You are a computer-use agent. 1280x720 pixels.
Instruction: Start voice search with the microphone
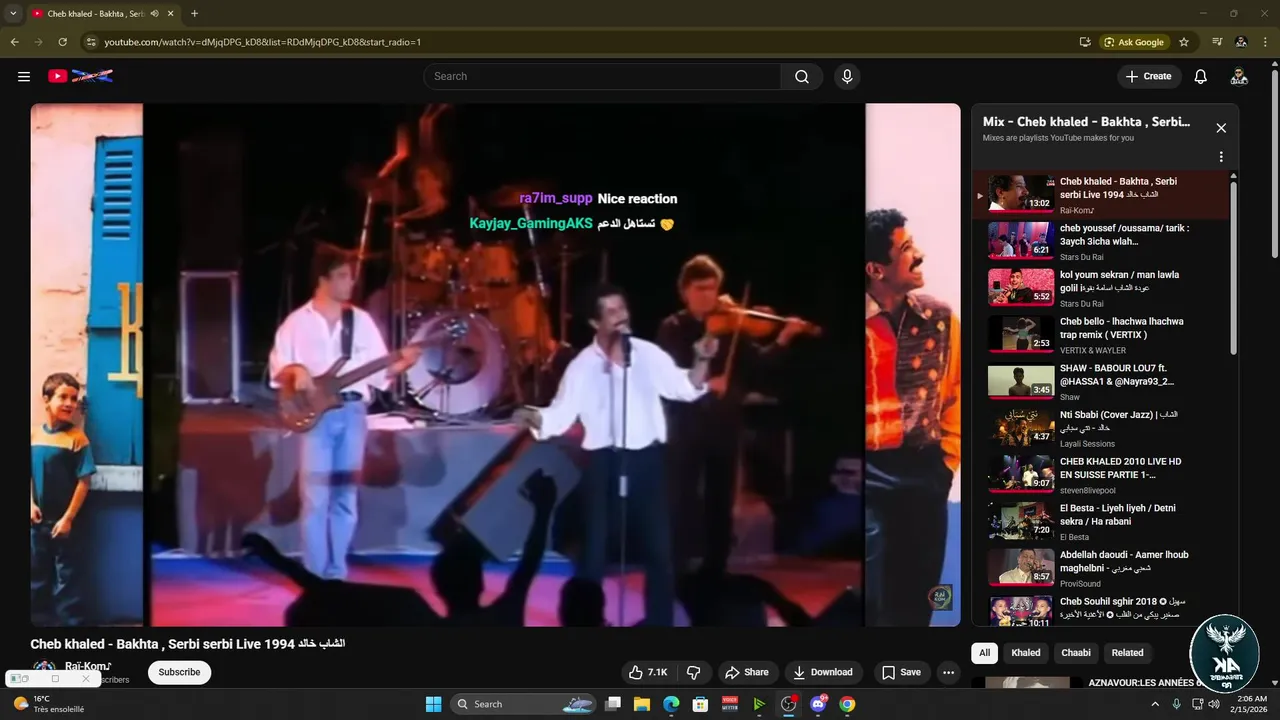point(847,76)
